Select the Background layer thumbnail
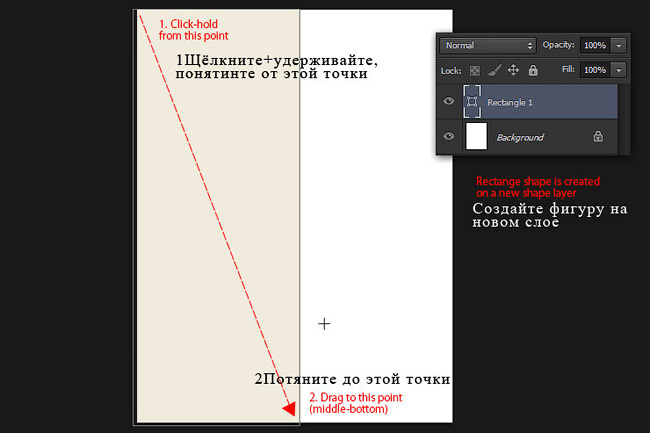The height and width of the screenshot is (433, 650). click(476, 136)
